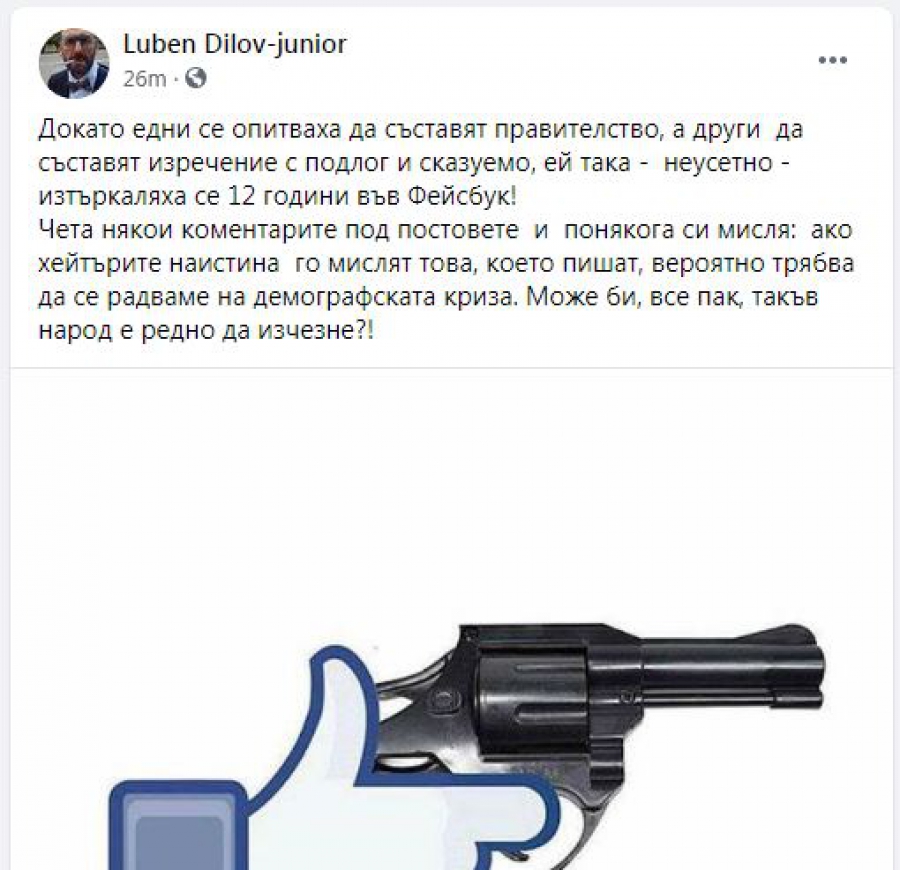Image resolution: width=900 pixels, height=870 pixels.
Task: Open the three-dot post options menu
Action: (x=832, y=60)
